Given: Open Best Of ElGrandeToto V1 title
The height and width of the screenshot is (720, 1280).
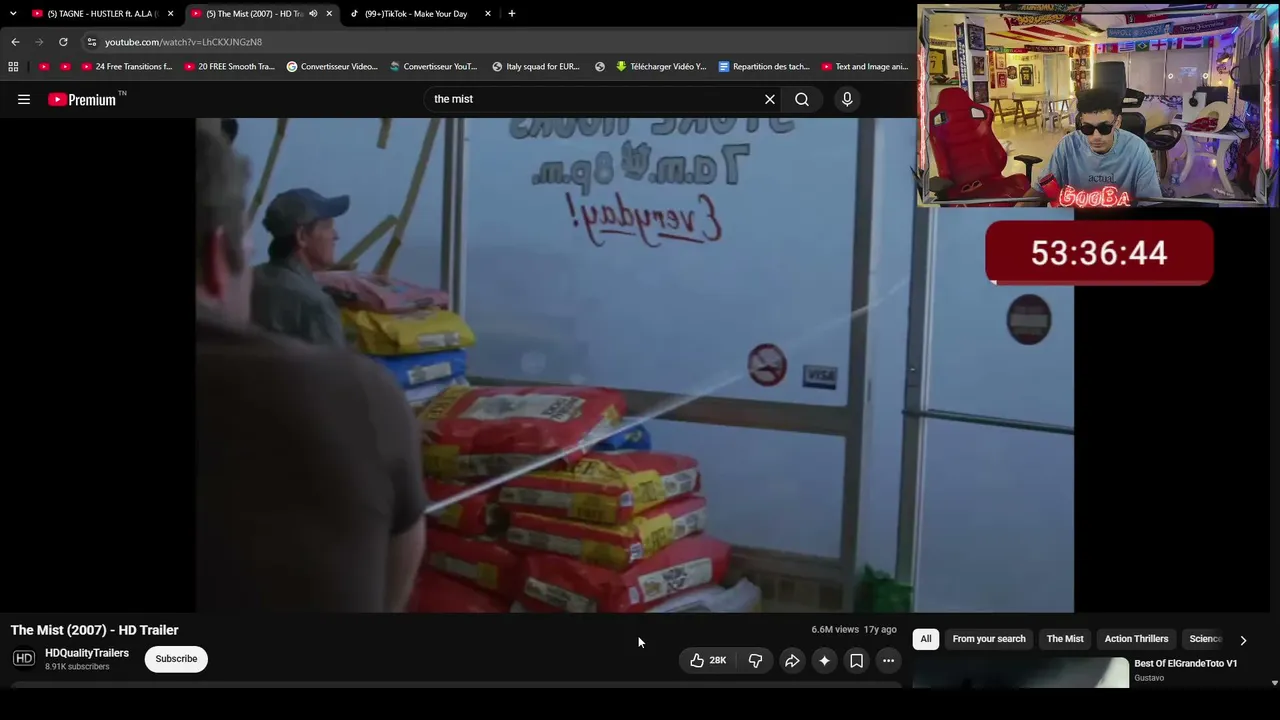Looking at the screenshot, I should point(1185,664).
